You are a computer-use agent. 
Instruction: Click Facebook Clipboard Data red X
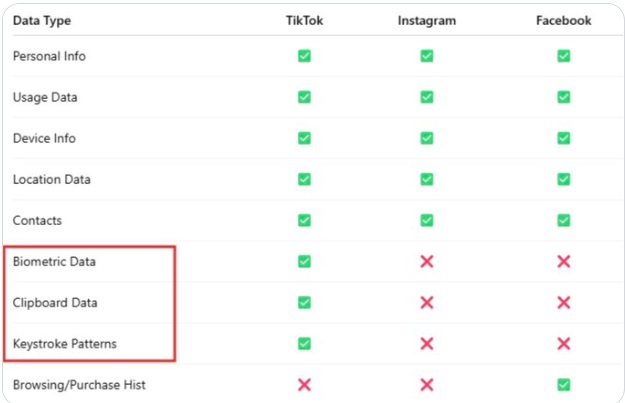(x=564, y=303)
